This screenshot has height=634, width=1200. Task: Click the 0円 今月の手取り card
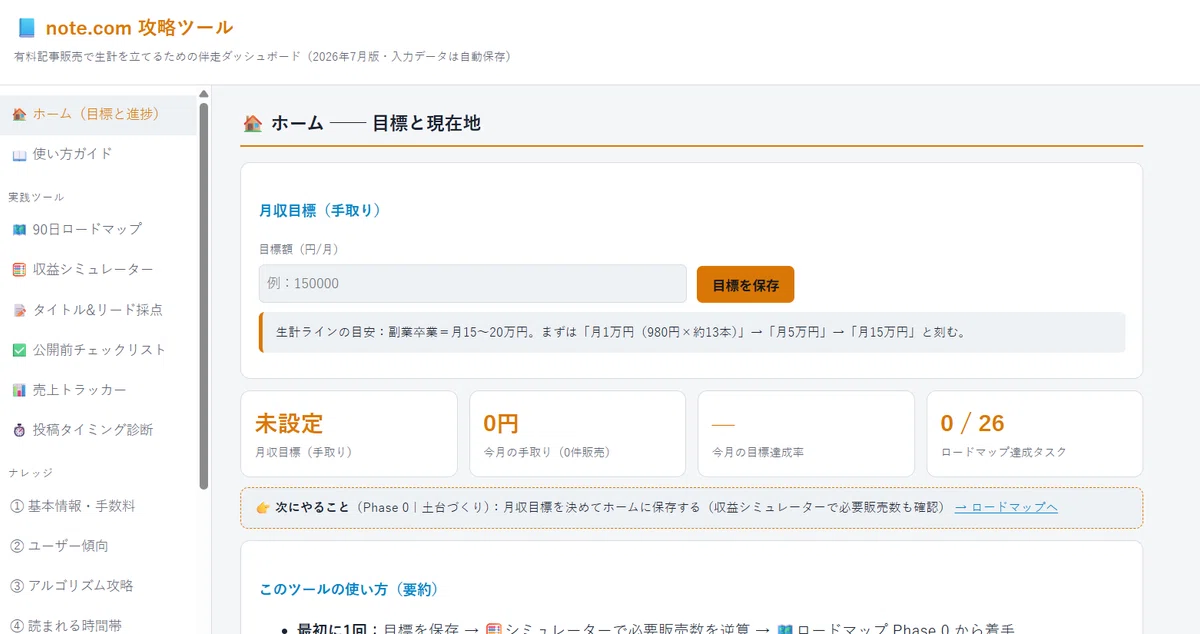tap(577, 433)
